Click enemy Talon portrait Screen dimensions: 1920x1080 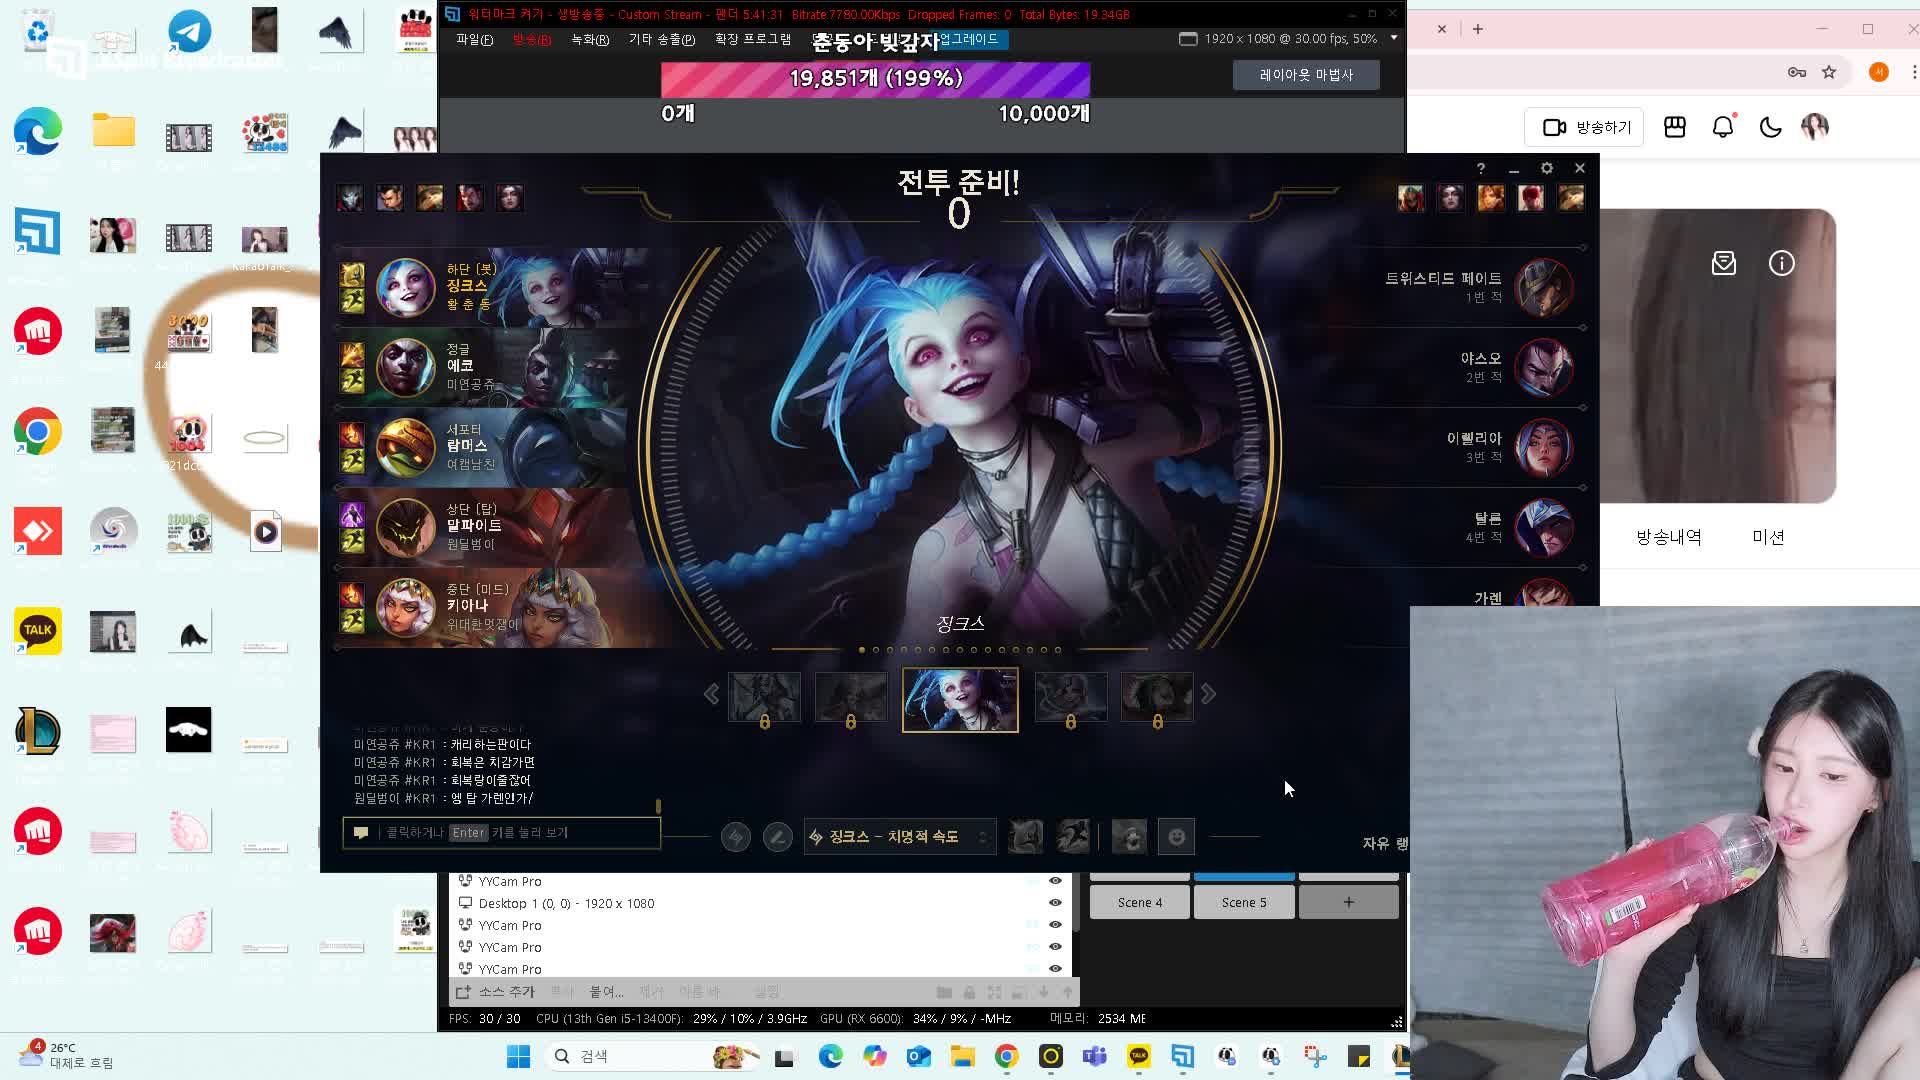(1544, 528)
